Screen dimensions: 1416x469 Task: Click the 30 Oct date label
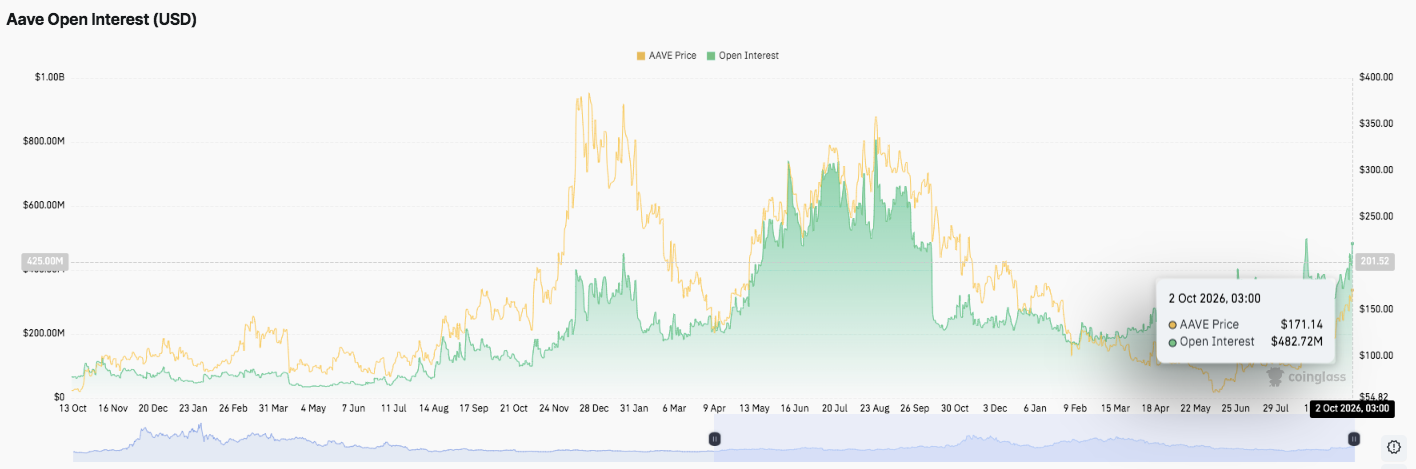click(955, 408)
